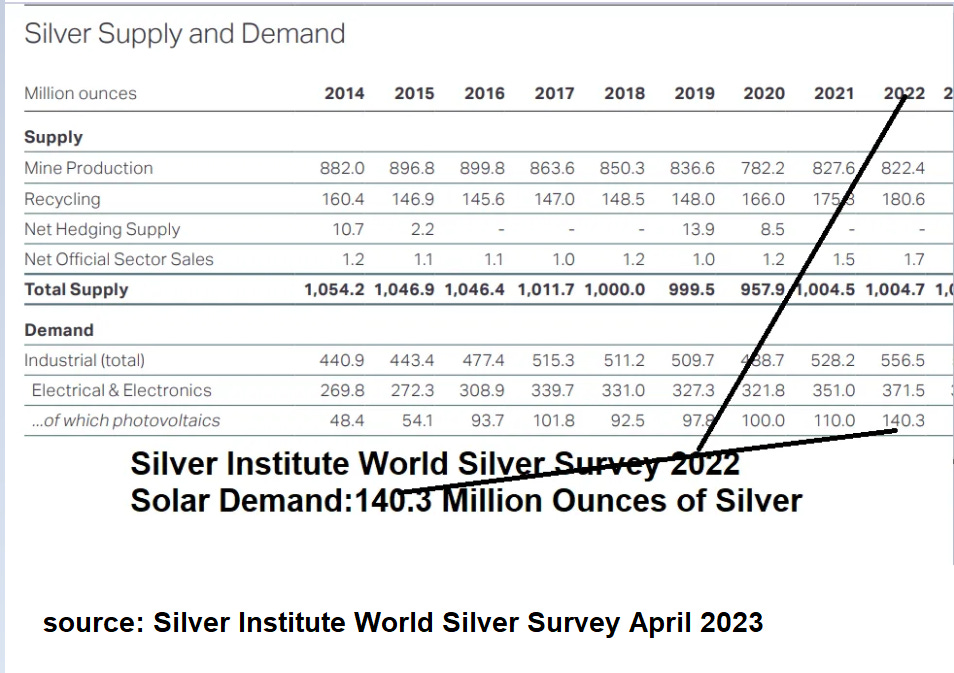Click photovoltaics value 101.8

tap(554, 421)
